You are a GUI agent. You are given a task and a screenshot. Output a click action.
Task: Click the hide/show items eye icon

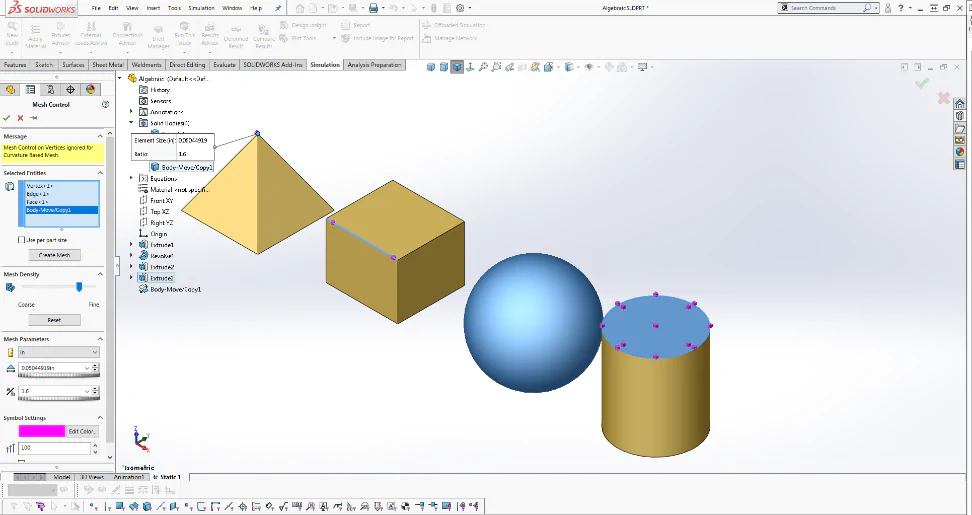click(x=589, y=67)
